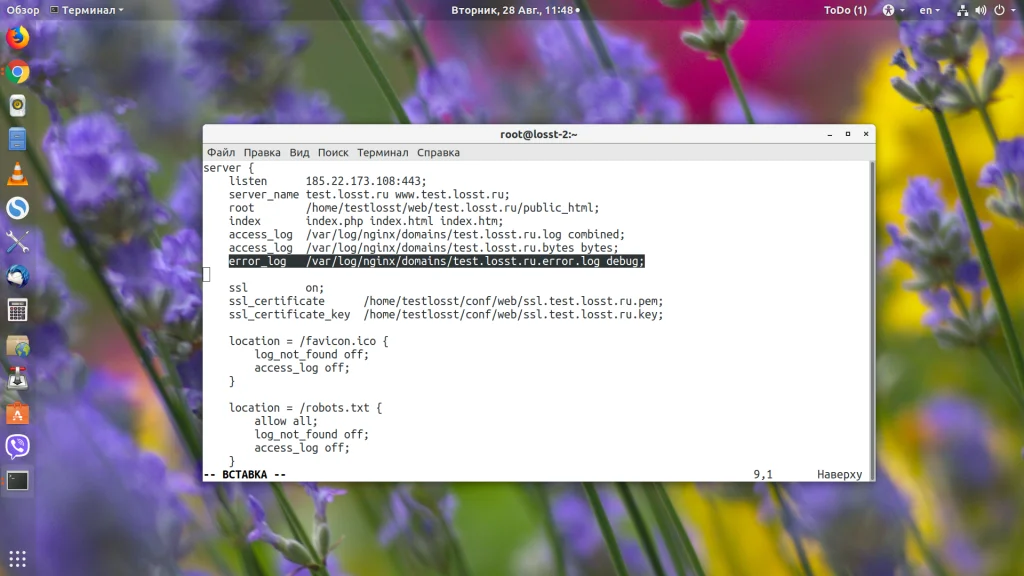
Task: Click the access_log line ending in combined
Action: tap(426, 234)
